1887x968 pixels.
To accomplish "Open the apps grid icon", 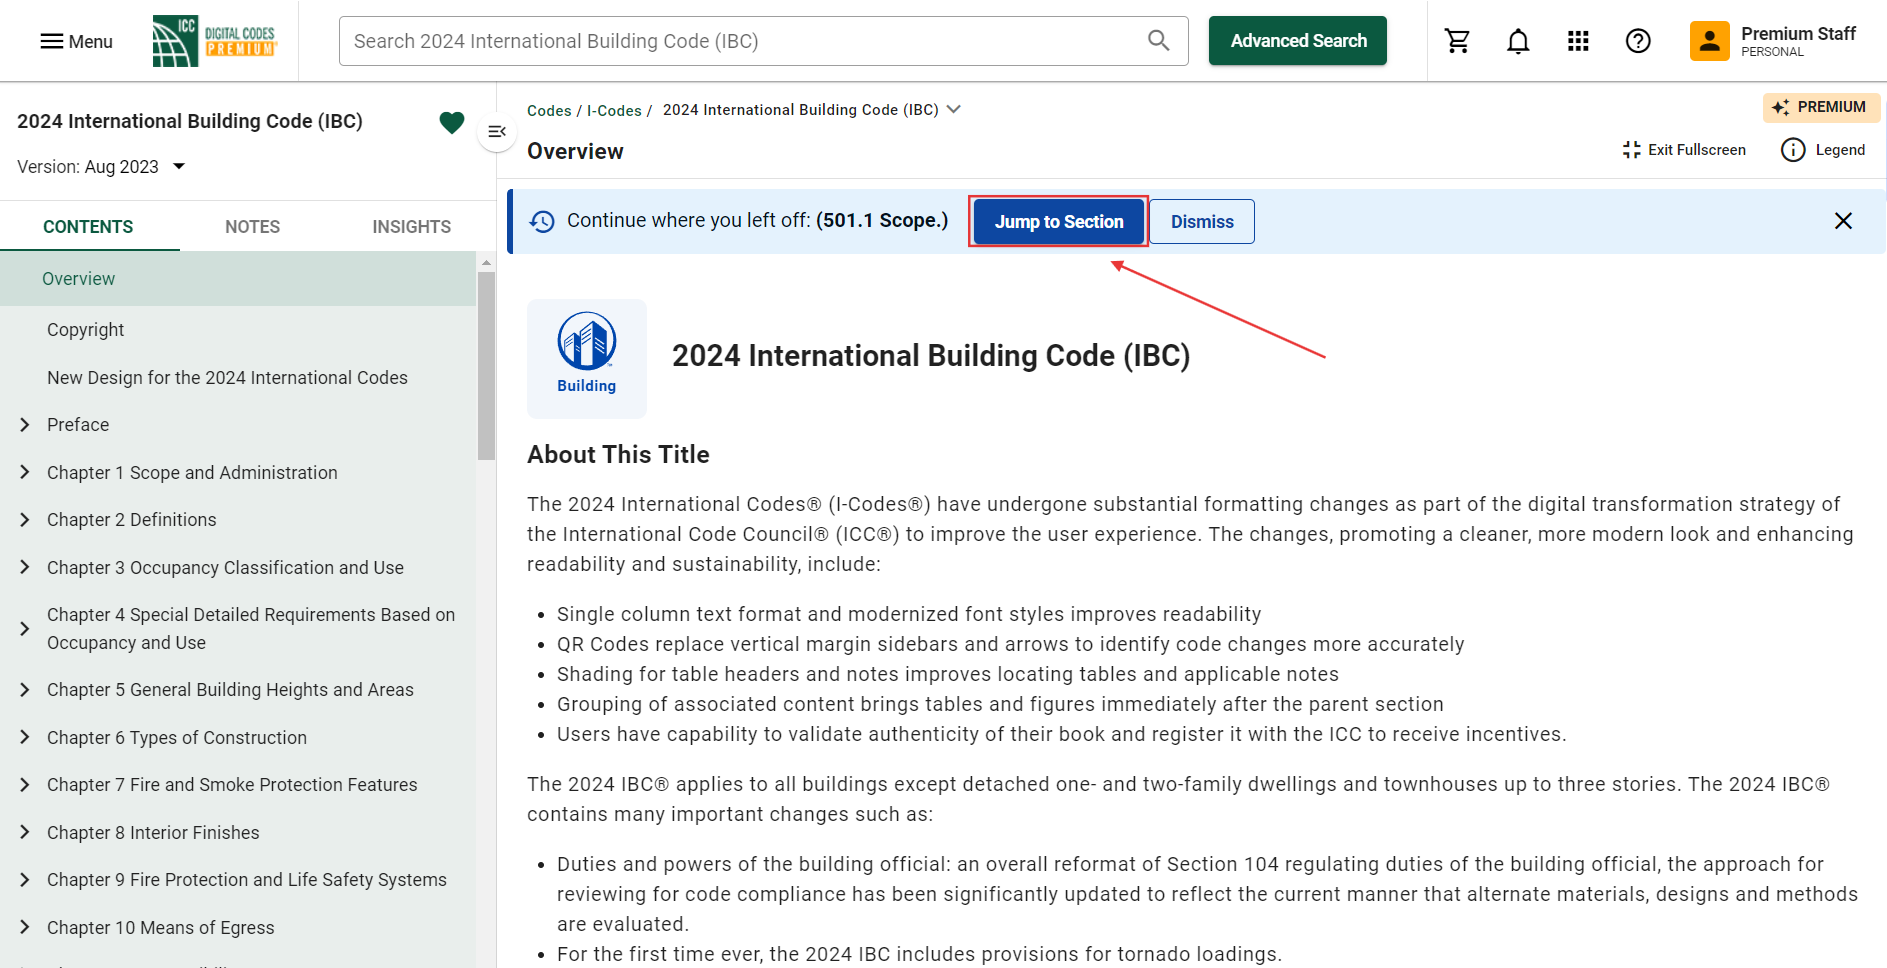I will click(x=1578, y=41).
